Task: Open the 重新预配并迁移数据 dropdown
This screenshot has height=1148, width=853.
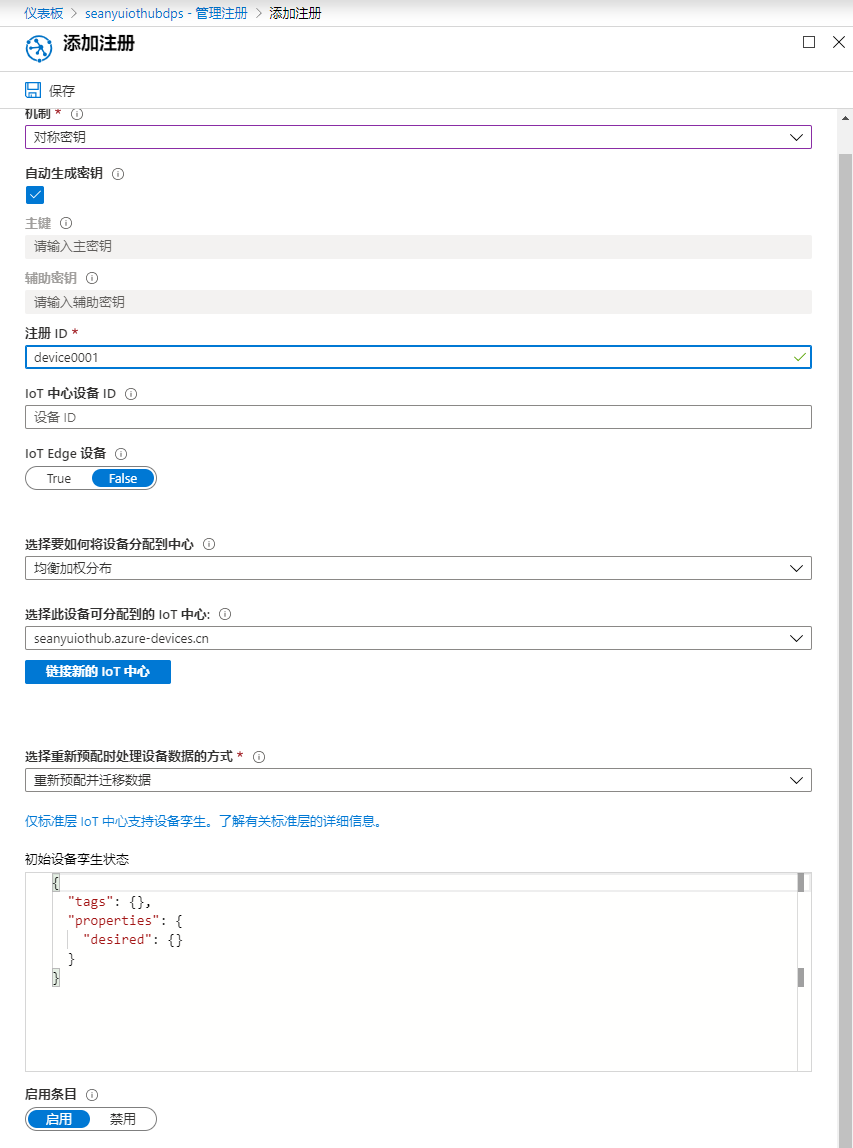Action: point(418,780)
